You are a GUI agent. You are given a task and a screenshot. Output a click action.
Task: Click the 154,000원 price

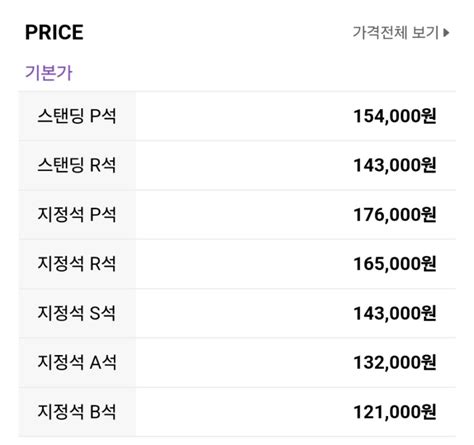(395, 116)
